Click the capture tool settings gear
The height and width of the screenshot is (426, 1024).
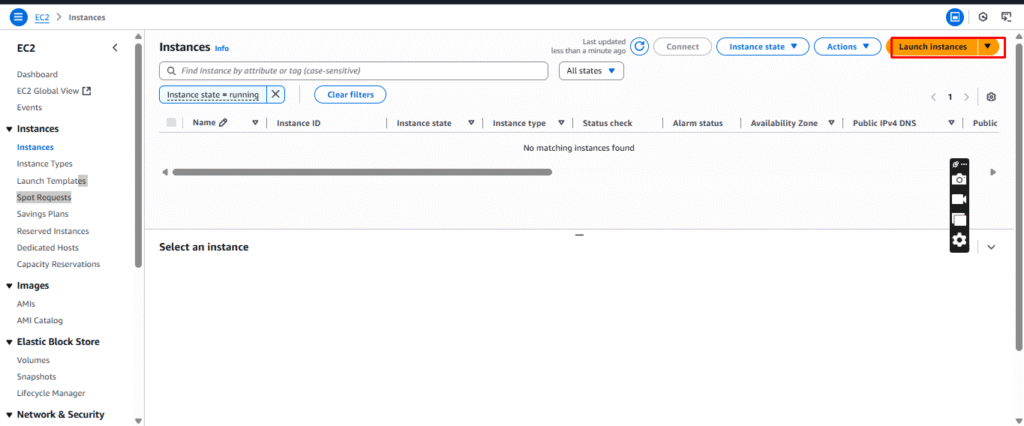pyautogui.click(x=959, y=240)
